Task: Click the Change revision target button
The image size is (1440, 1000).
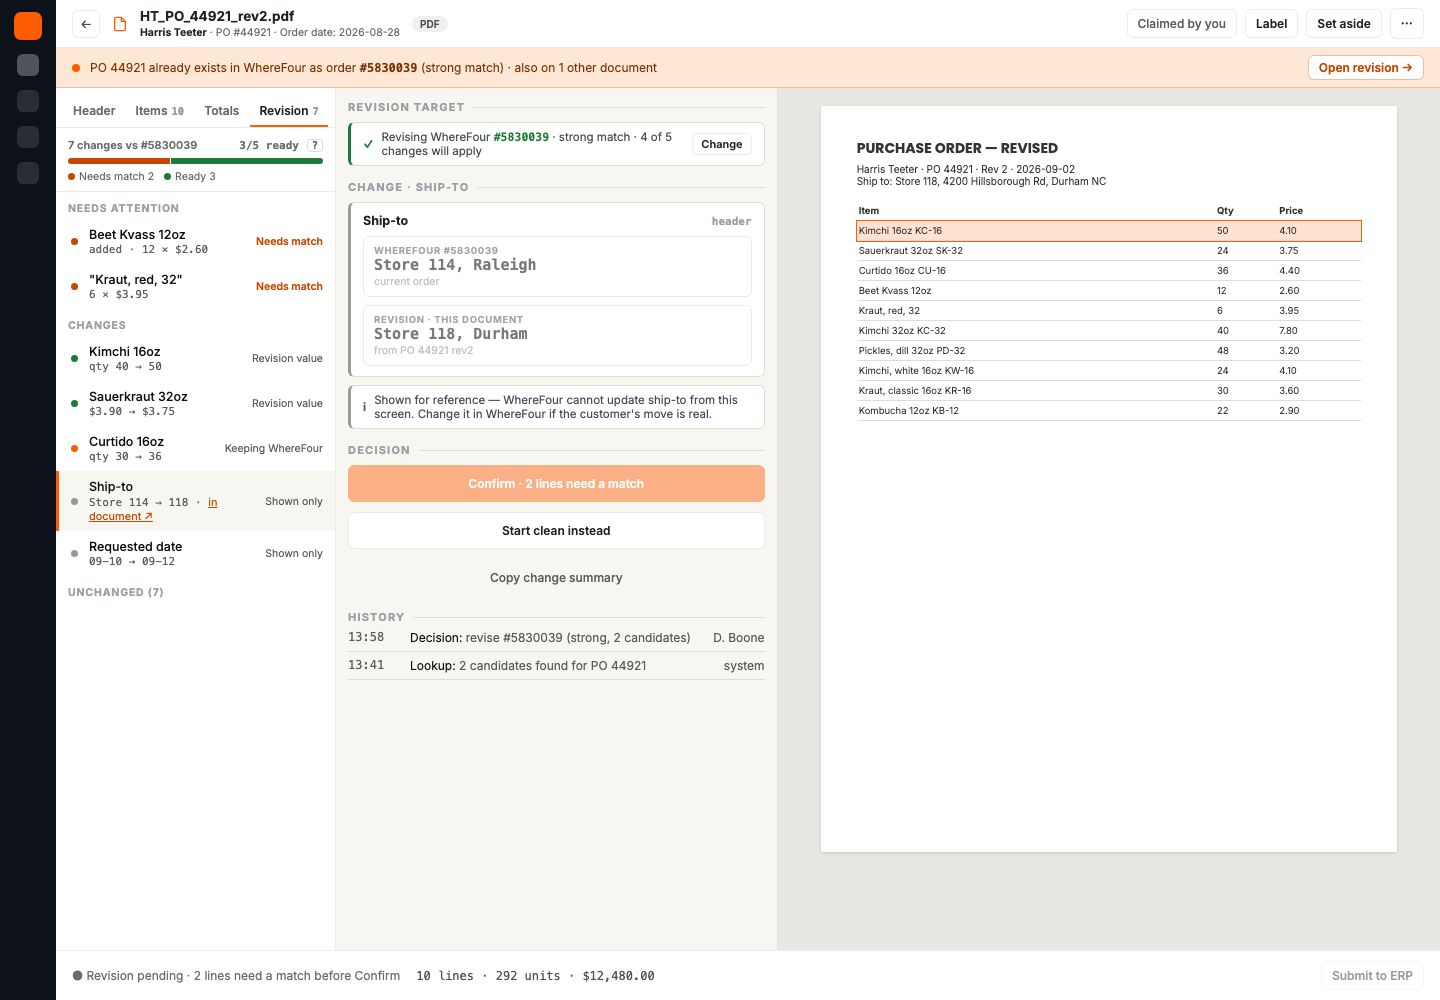Action: point(721,144)
